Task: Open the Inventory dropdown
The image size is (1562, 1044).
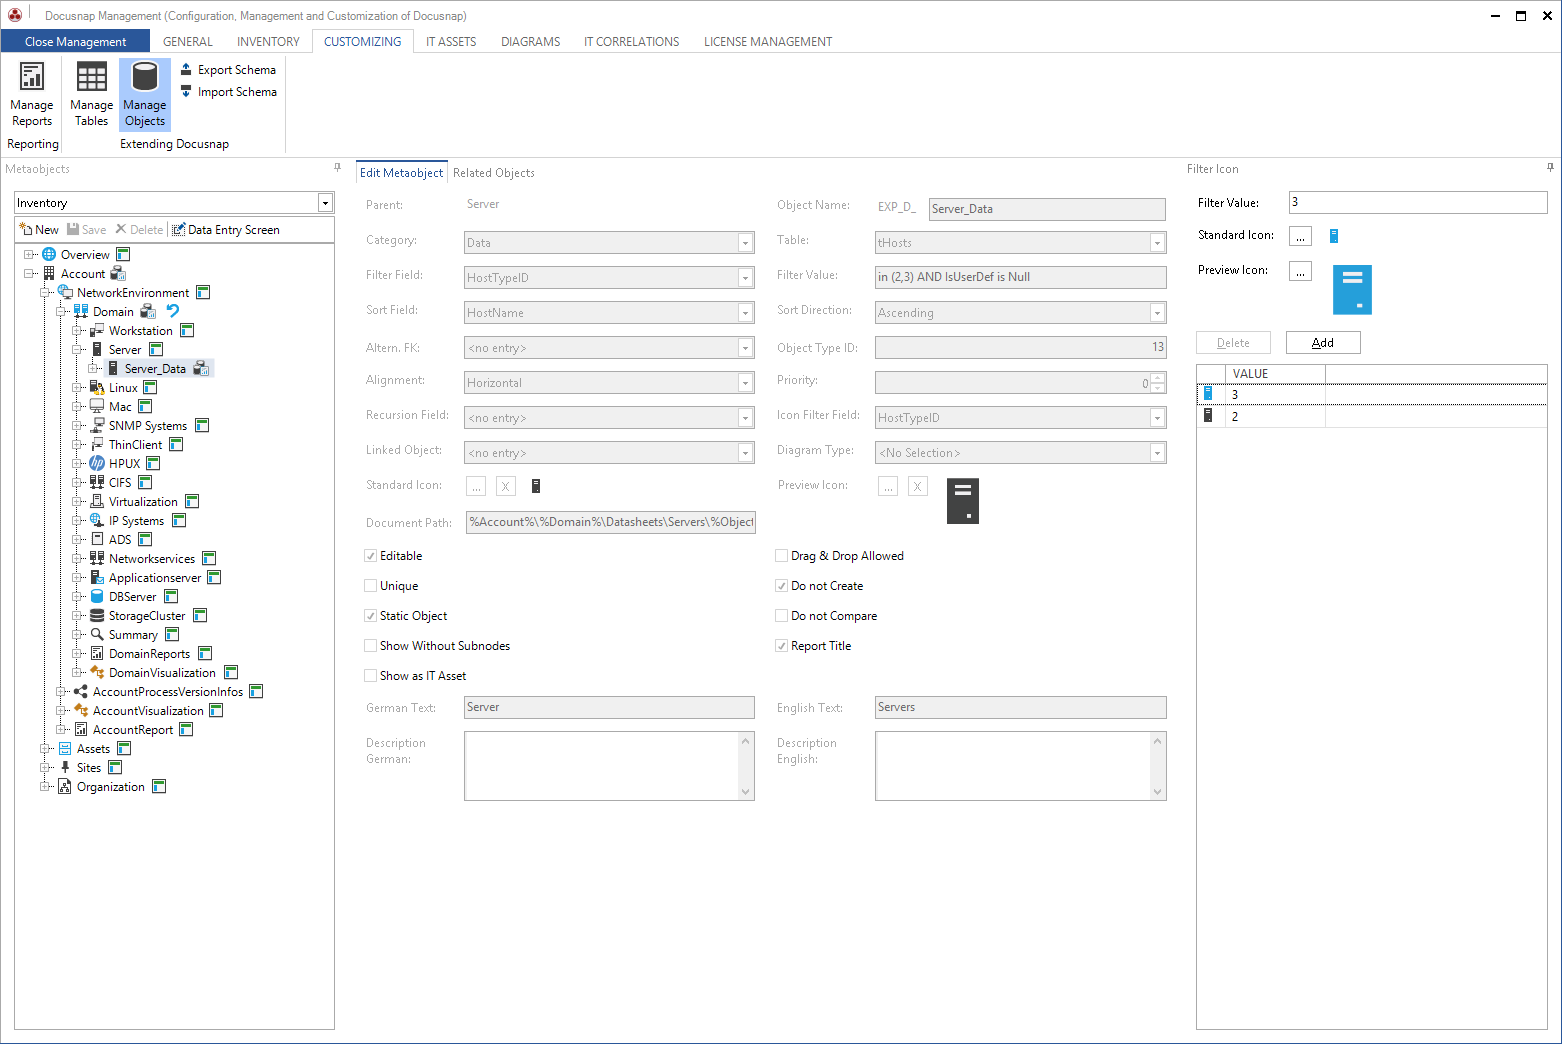Action: coord(325,203)
